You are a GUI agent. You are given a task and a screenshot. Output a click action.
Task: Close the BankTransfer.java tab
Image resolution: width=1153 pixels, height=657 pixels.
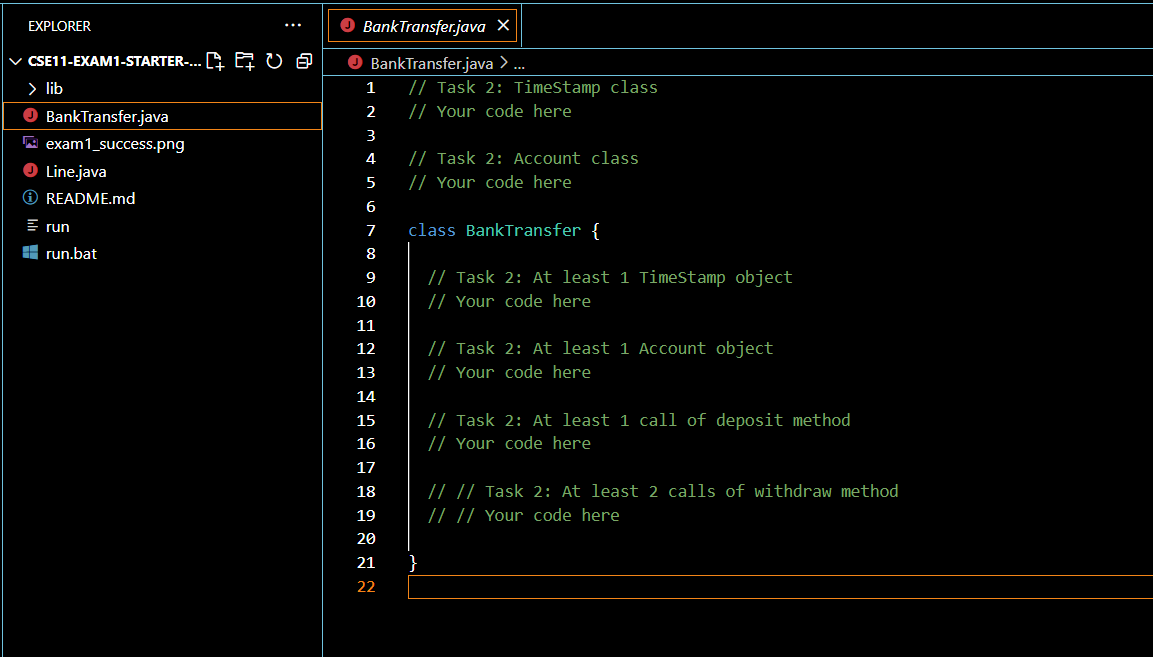coord(503,25)
